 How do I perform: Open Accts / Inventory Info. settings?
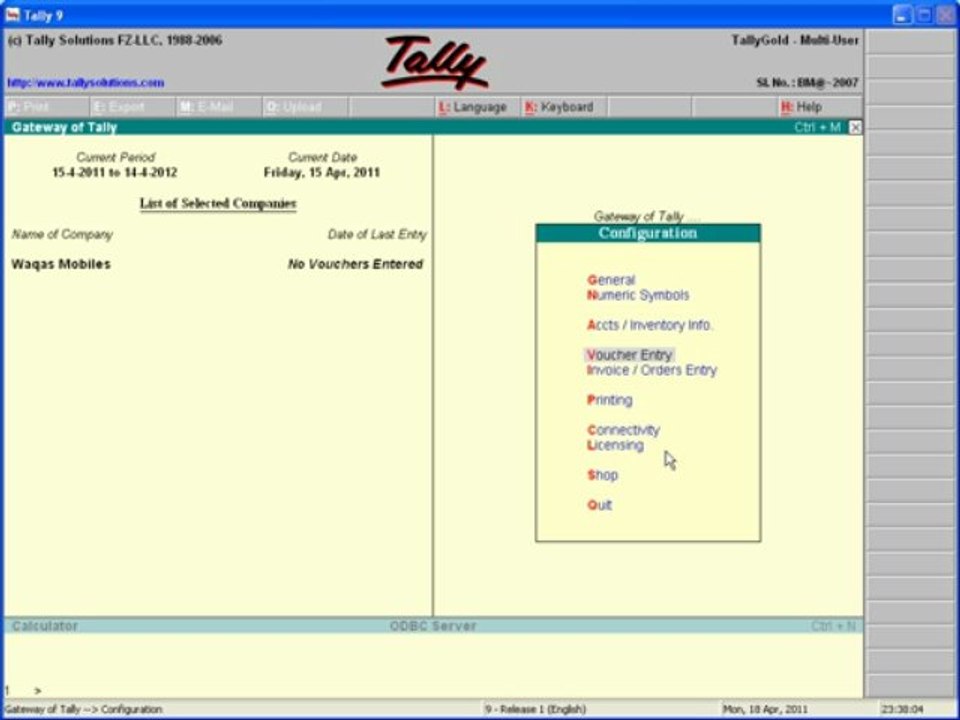[x=649, y=325]
